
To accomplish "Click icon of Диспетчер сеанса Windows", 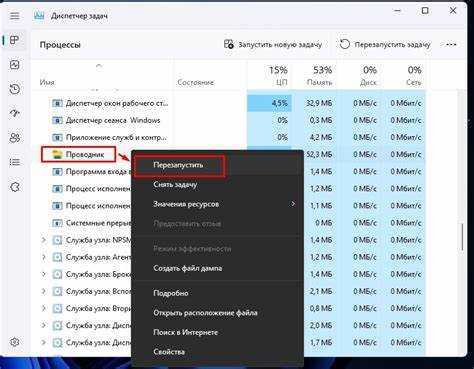I will [x=57, y=120].
